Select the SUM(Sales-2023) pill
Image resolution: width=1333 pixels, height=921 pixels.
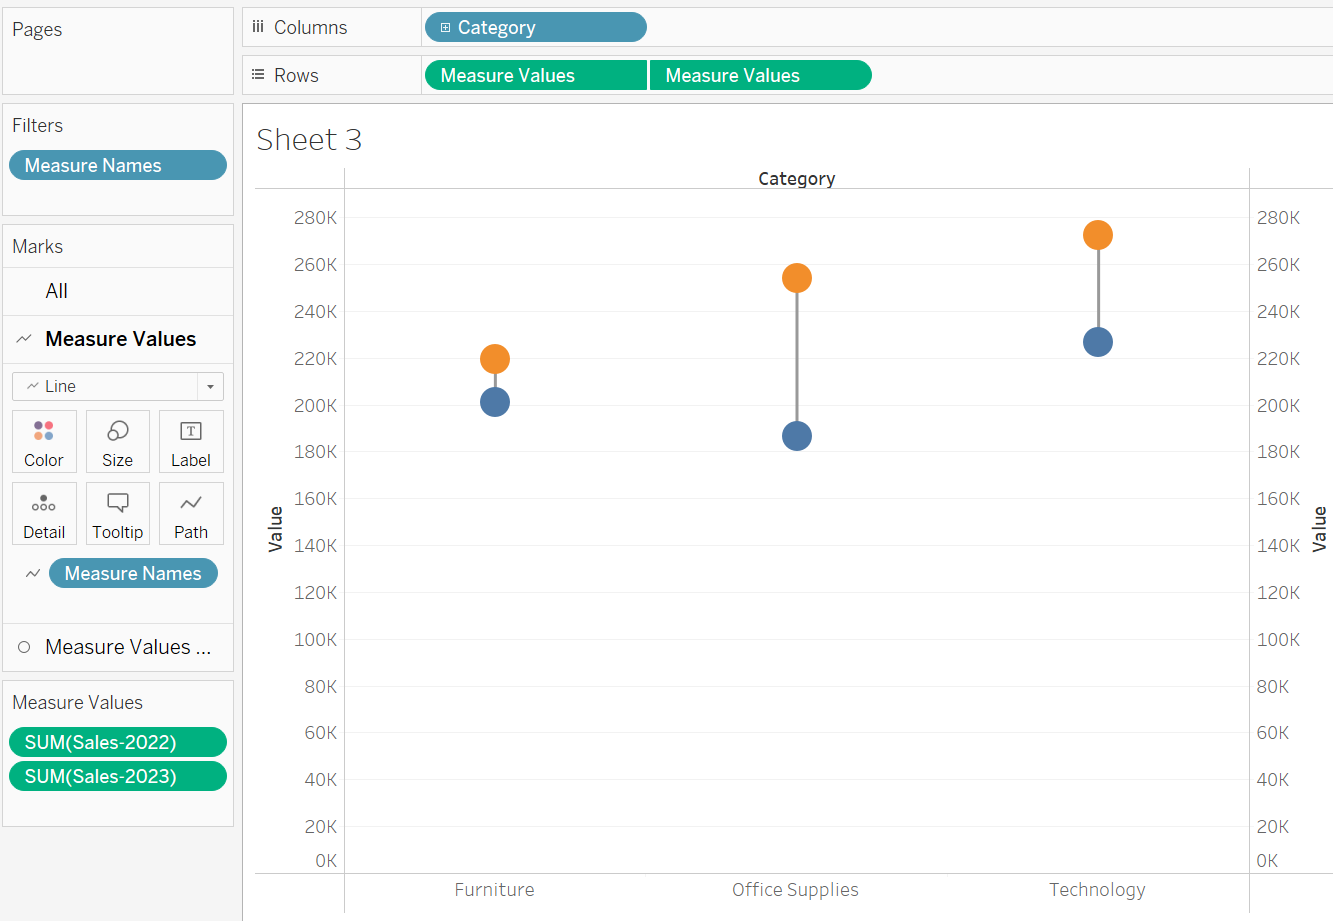(117, 775)
